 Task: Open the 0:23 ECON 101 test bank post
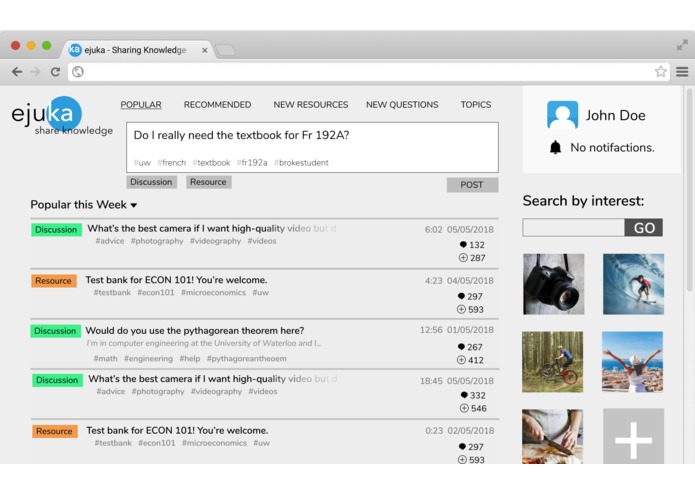point(265,442)
